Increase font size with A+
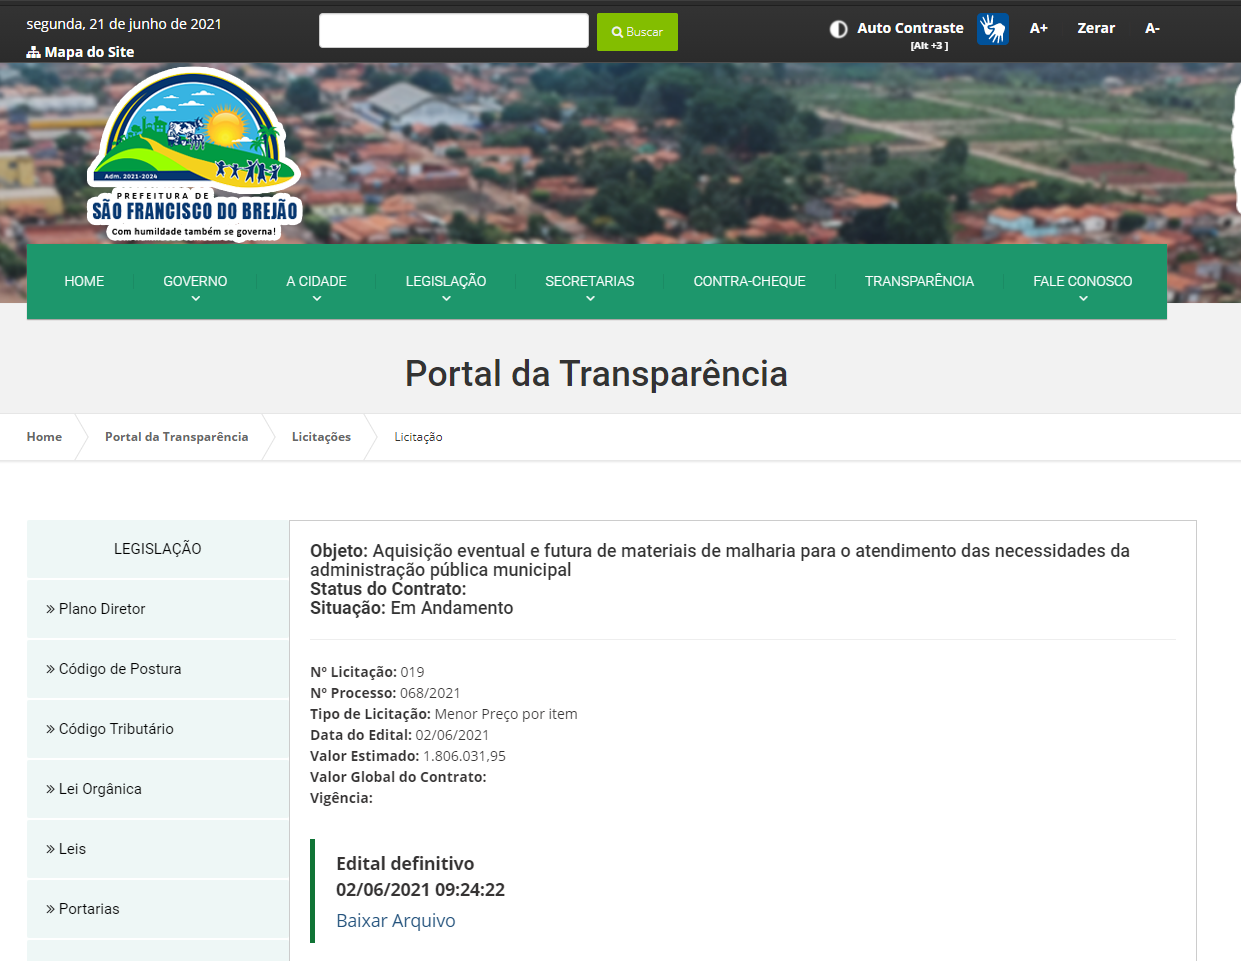 tap(1039, 28)
